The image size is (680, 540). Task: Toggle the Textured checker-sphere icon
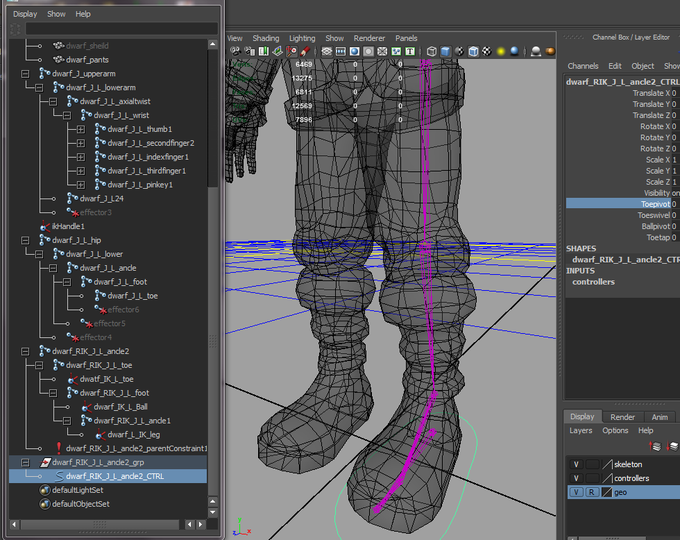coord(487,52)
